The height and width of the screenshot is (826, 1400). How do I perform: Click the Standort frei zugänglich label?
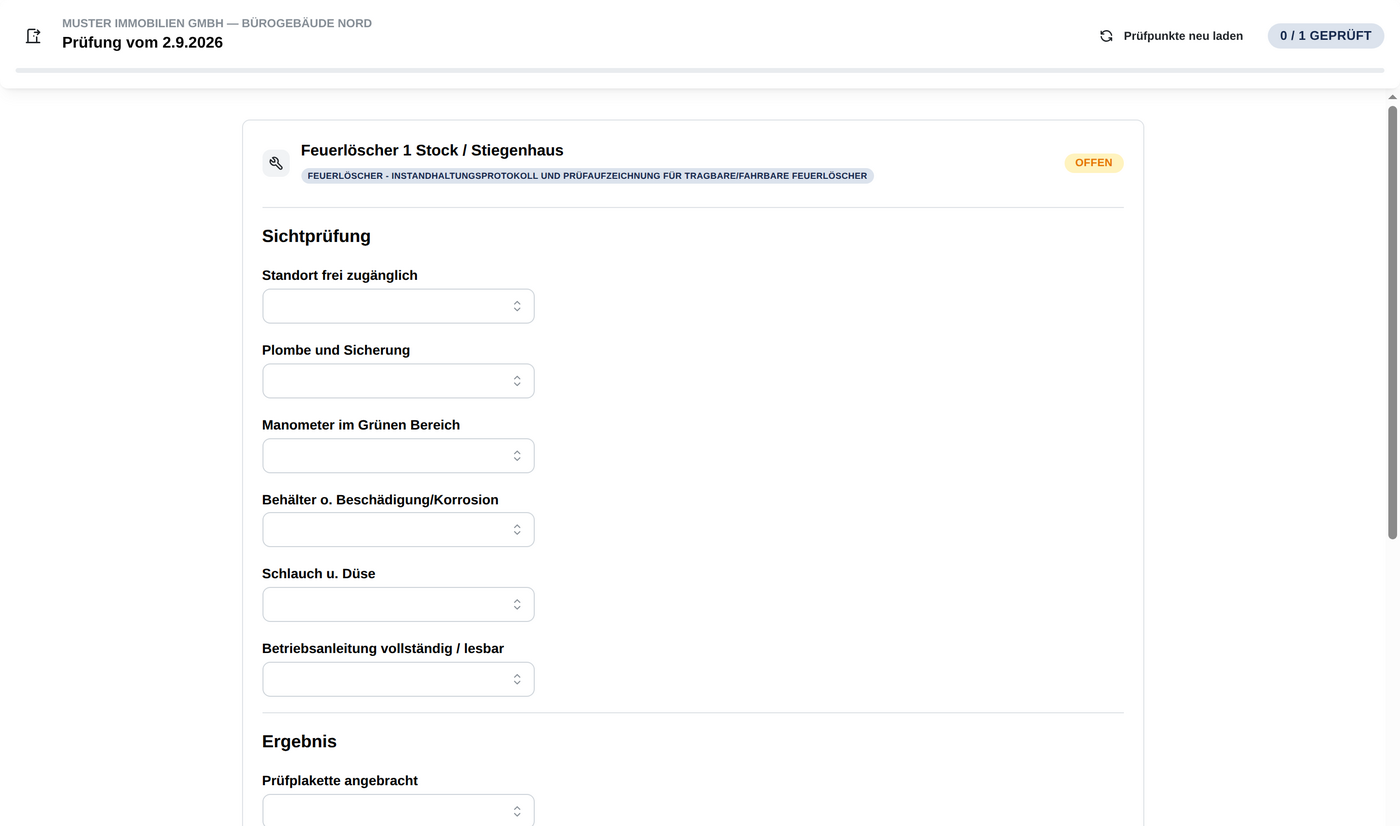click(340, 275)
